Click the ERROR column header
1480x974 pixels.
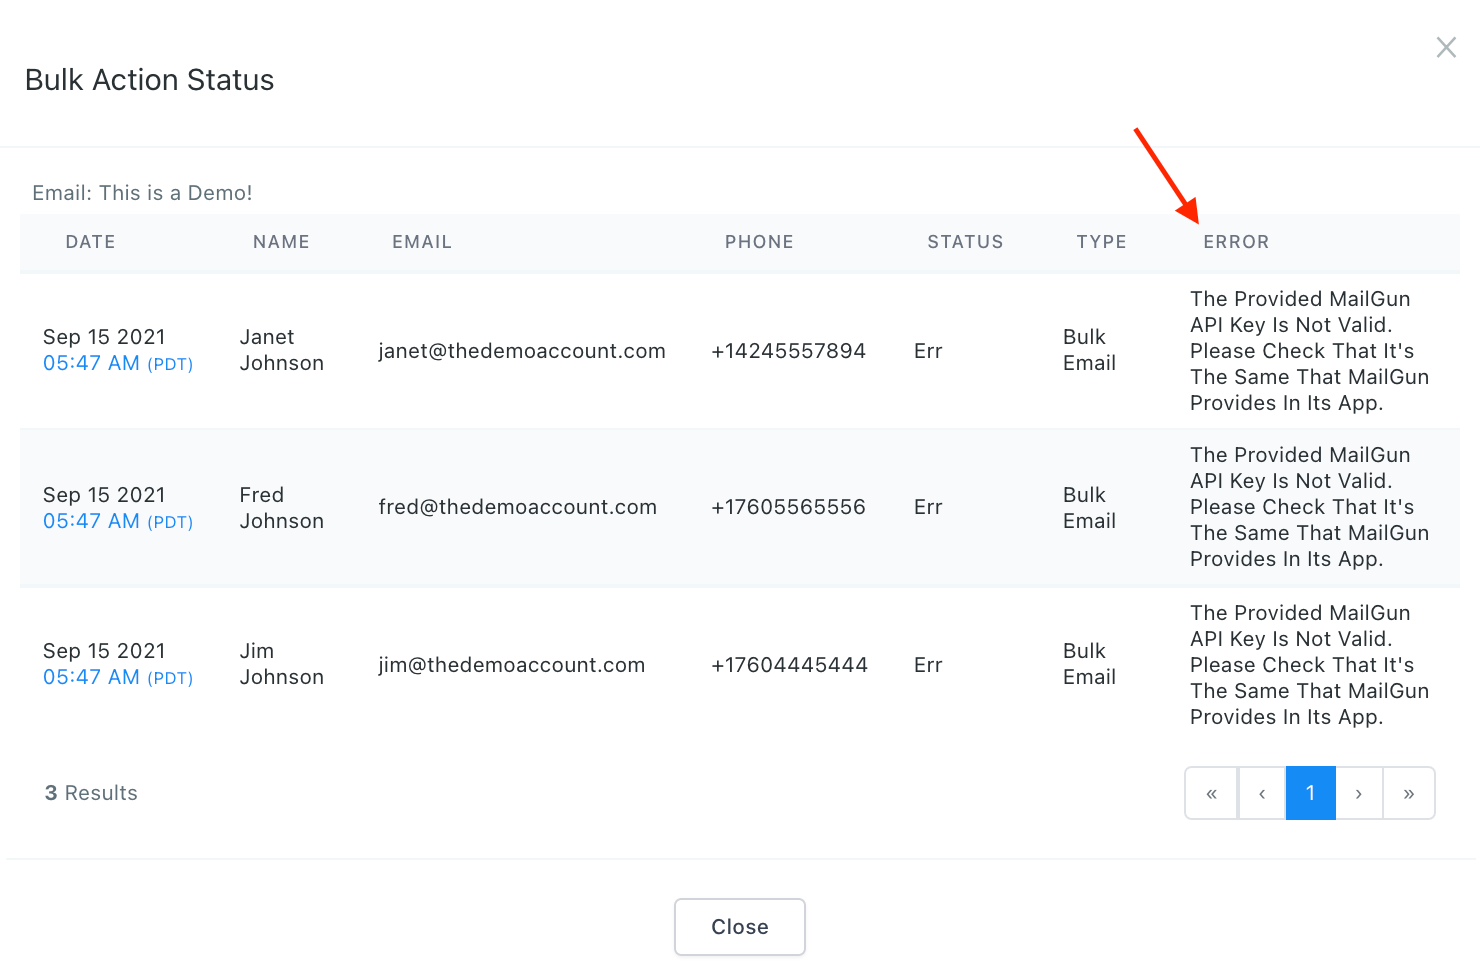pyautogui.click(x=1236, y=242)
